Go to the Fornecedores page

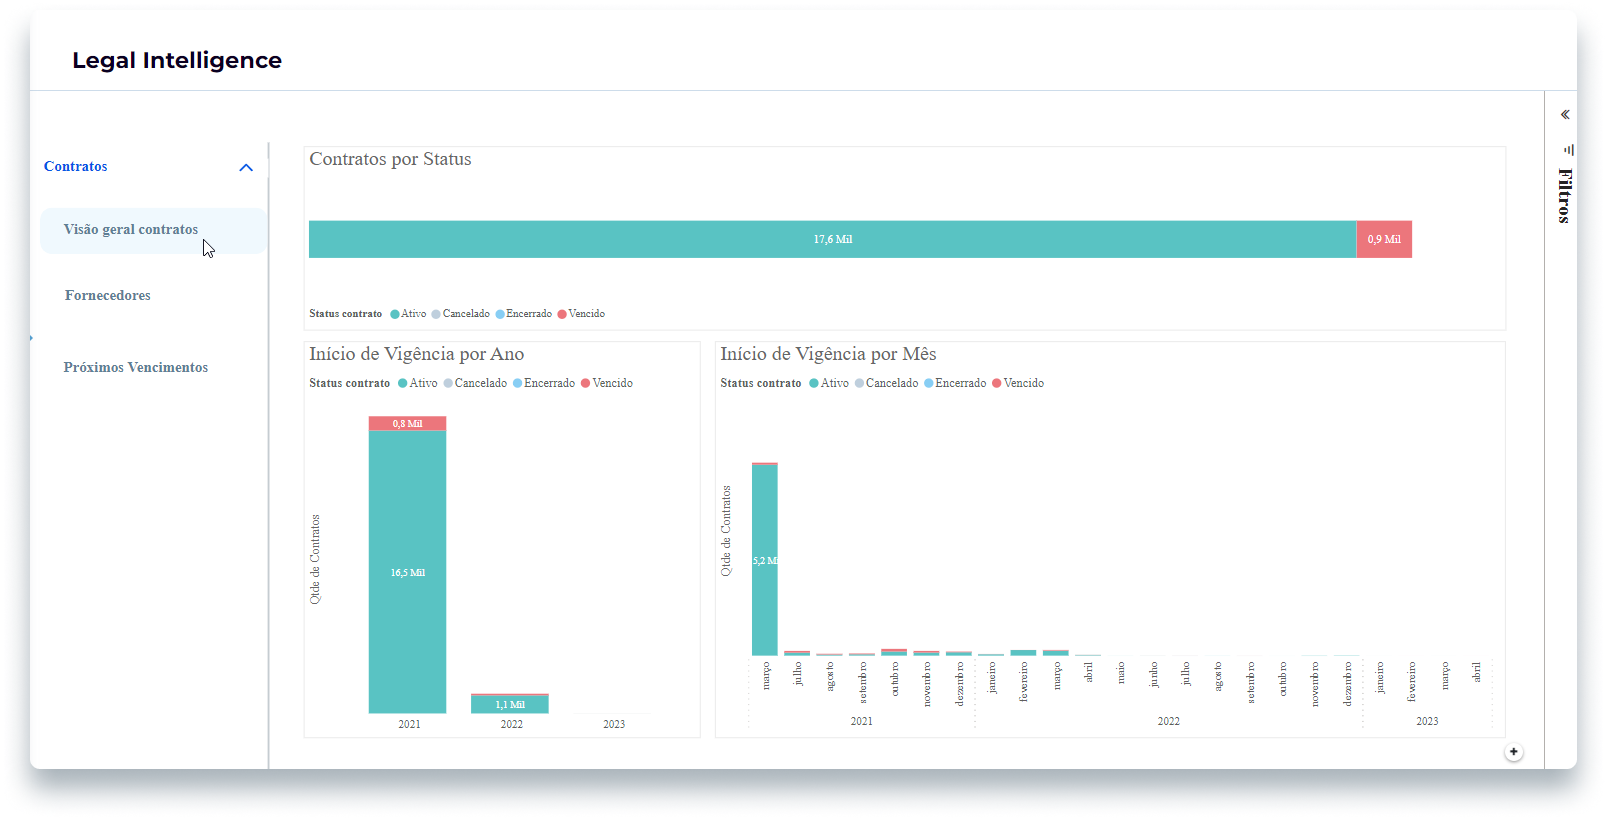108,296
